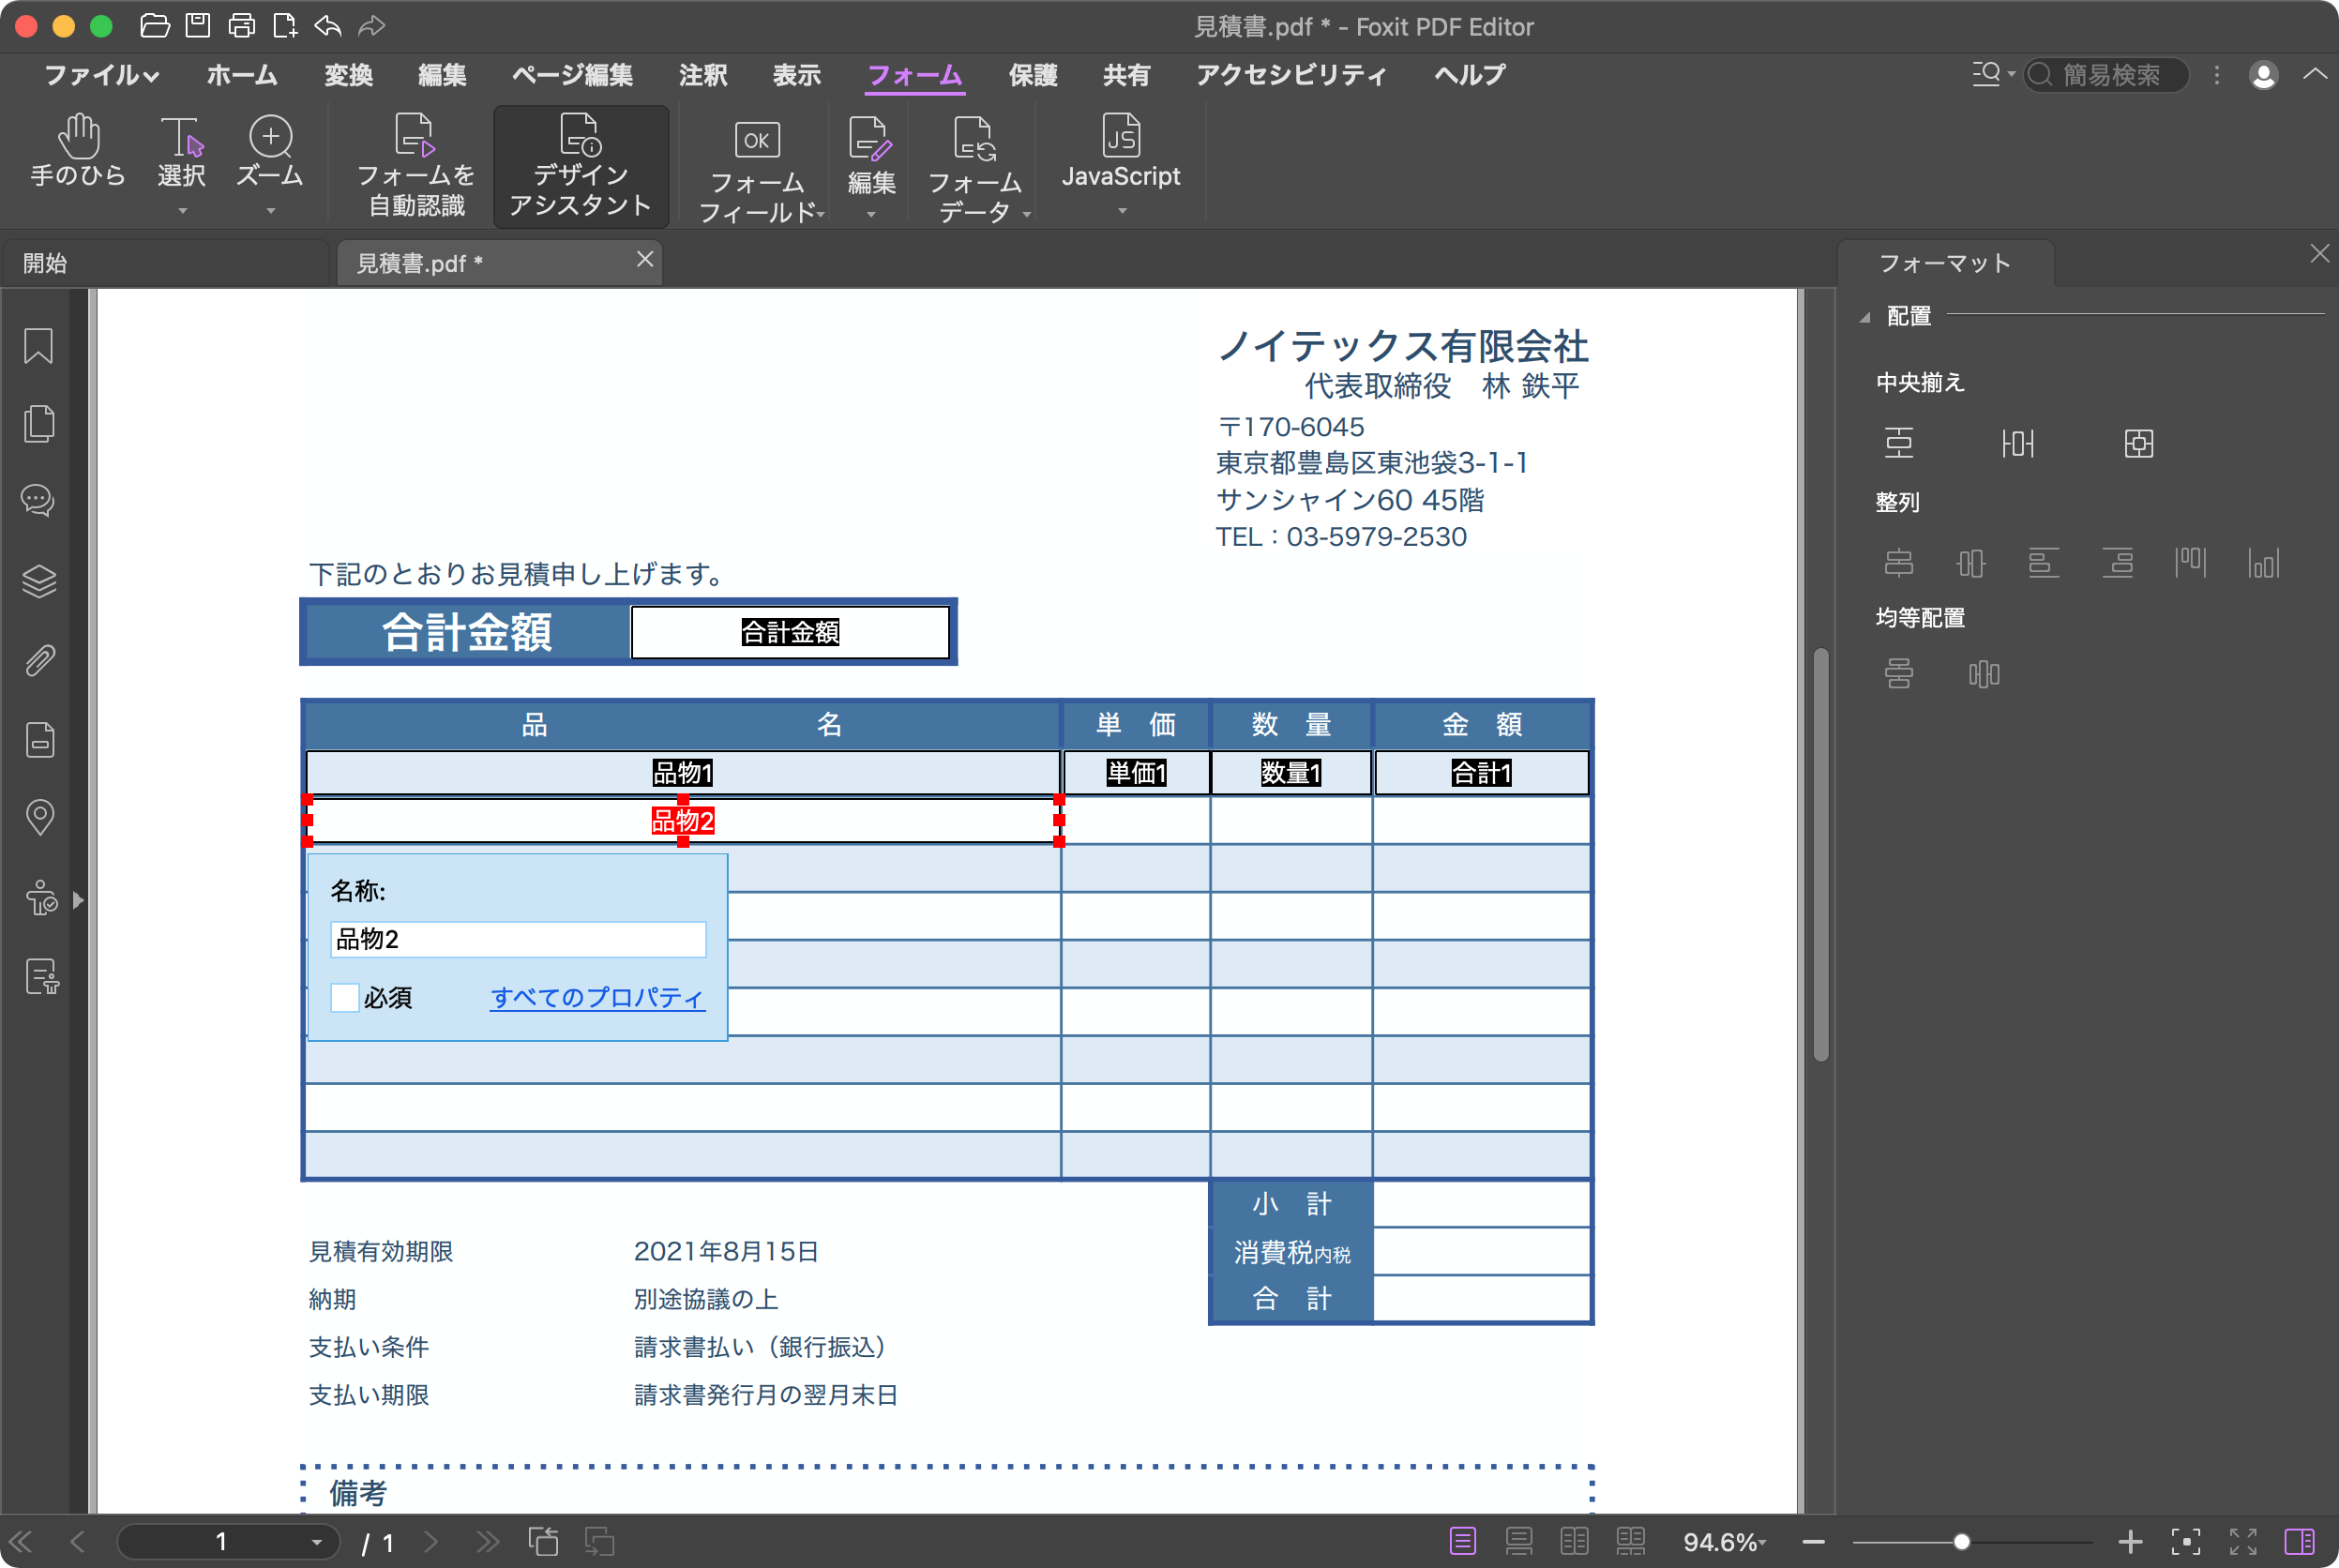Select the Selection tool (選択)
Screen dimensions: 2339x1568
pos(182,158)
